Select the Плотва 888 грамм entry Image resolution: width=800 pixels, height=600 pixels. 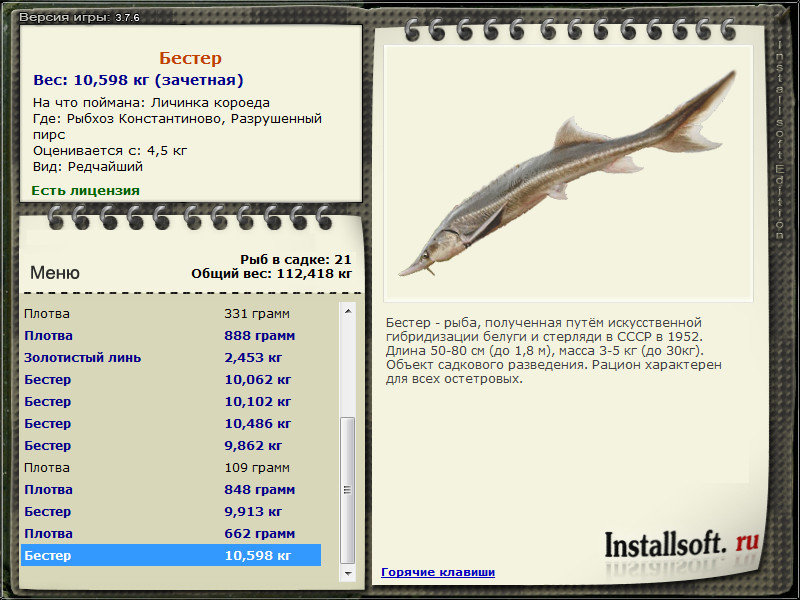pyautogui.click(x=171, y=336)
